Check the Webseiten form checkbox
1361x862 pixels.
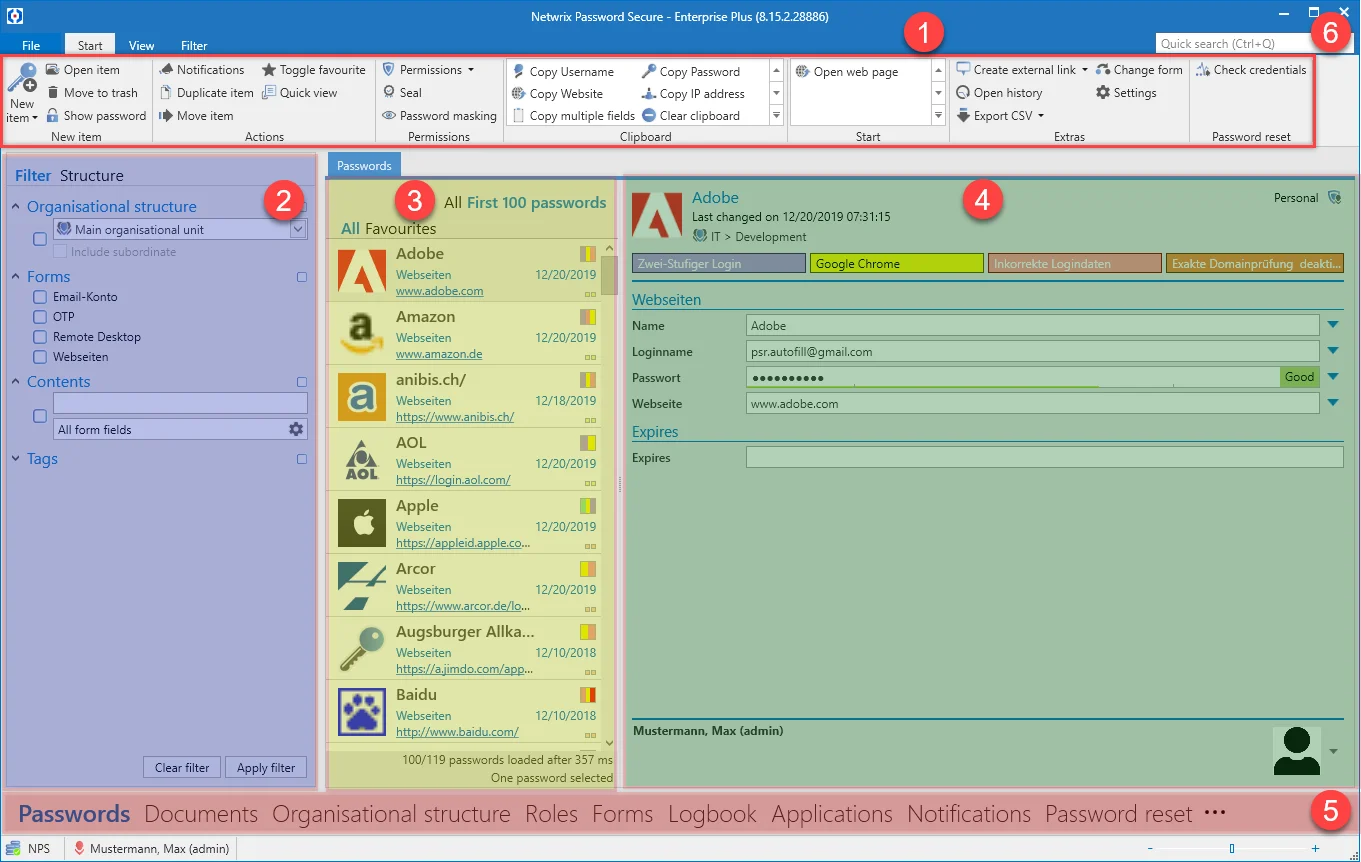click(x=40, y=357)
